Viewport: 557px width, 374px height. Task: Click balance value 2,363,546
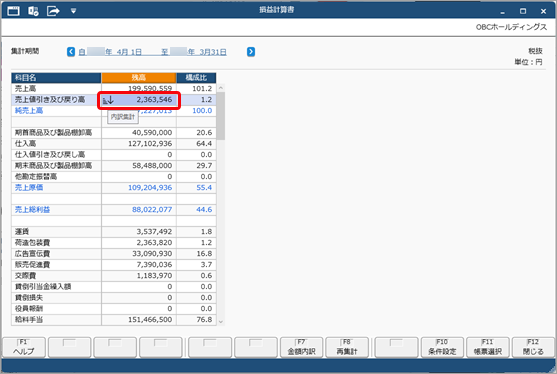tap(154, 100)
